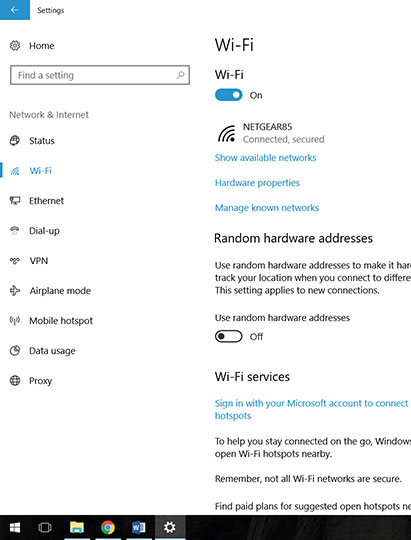Open Google Chrome from the taskbar
Viewport: 411px width, 540px height.
click(108, 527)
